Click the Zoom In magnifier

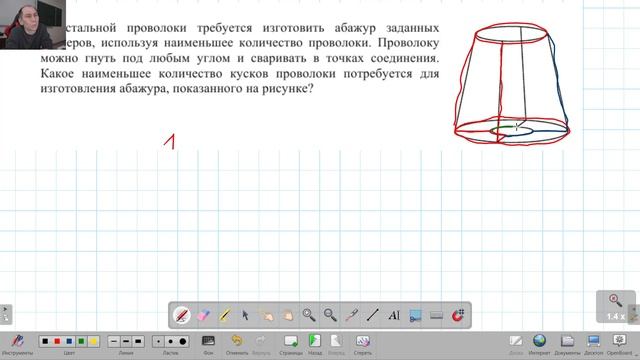(x=309, y=315)
